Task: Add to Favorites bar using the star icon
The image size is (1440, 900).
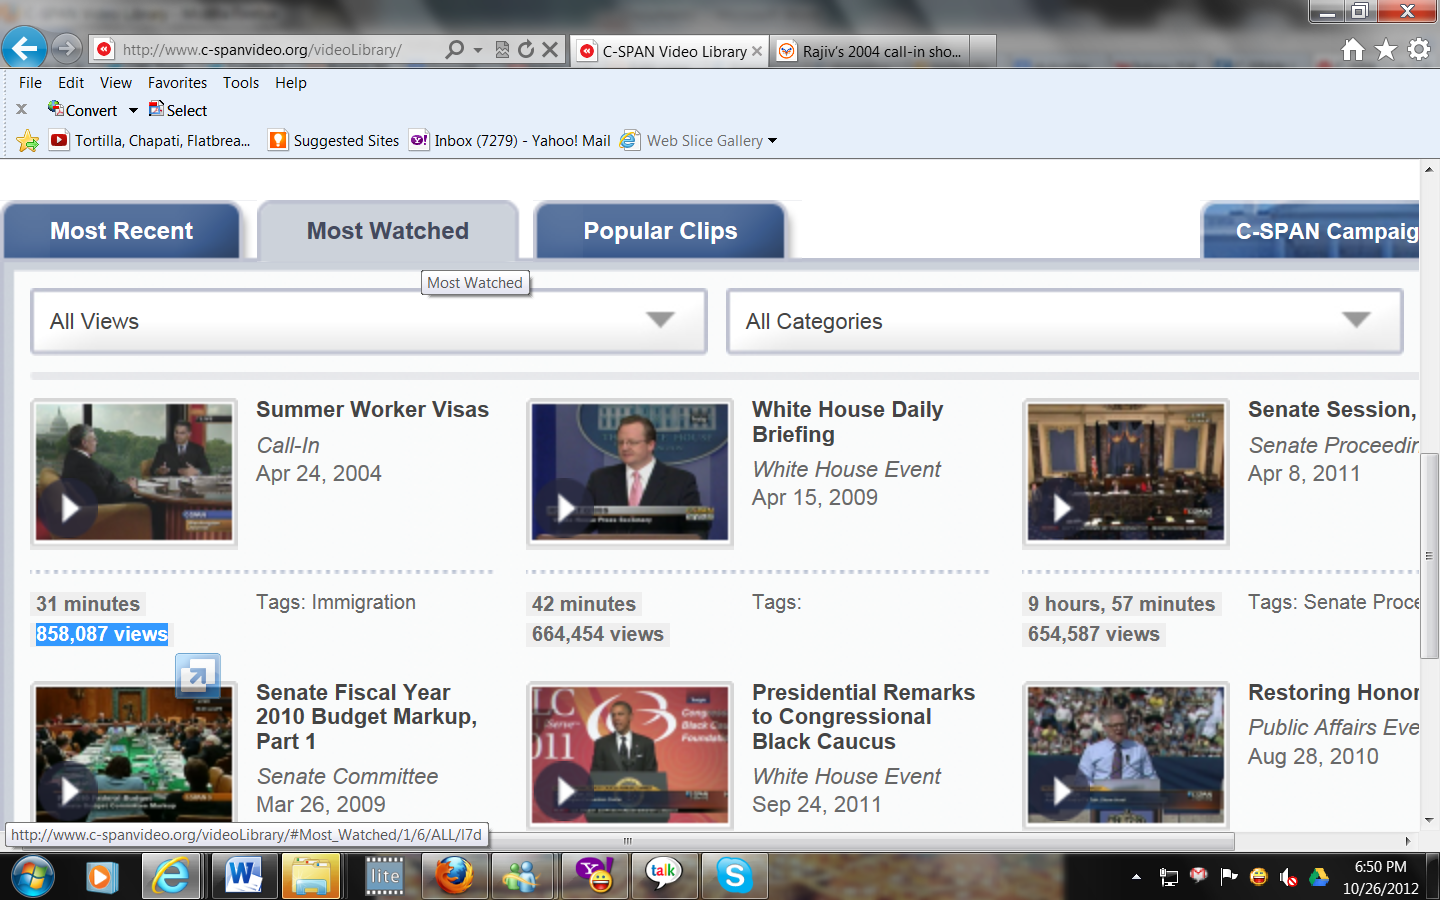Action: pos(28,141)
